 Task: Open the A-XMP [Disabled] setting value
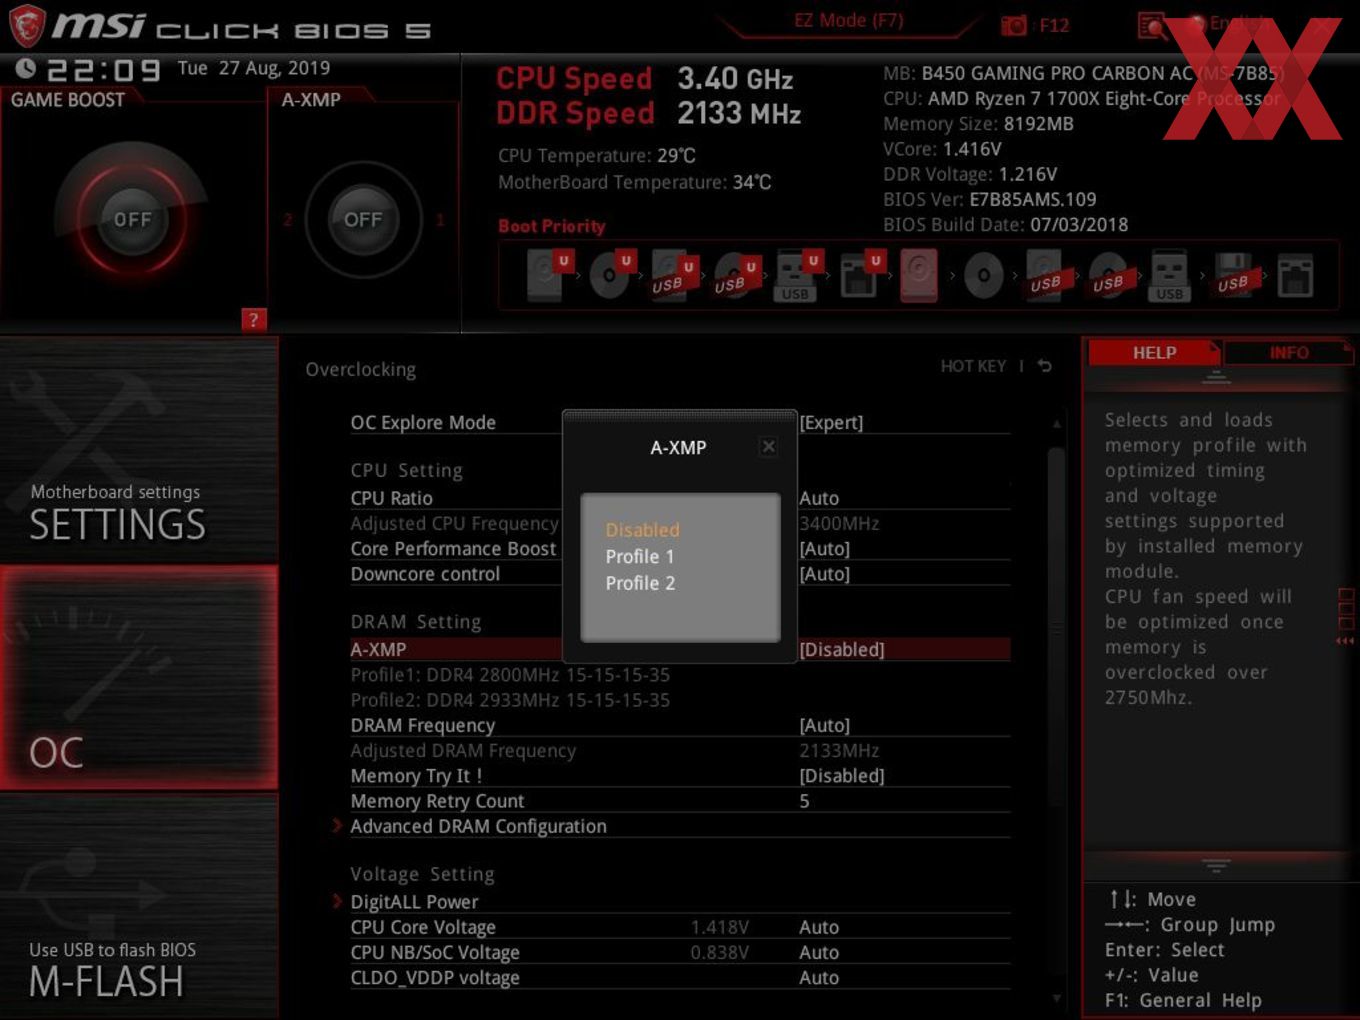point(841,650)
